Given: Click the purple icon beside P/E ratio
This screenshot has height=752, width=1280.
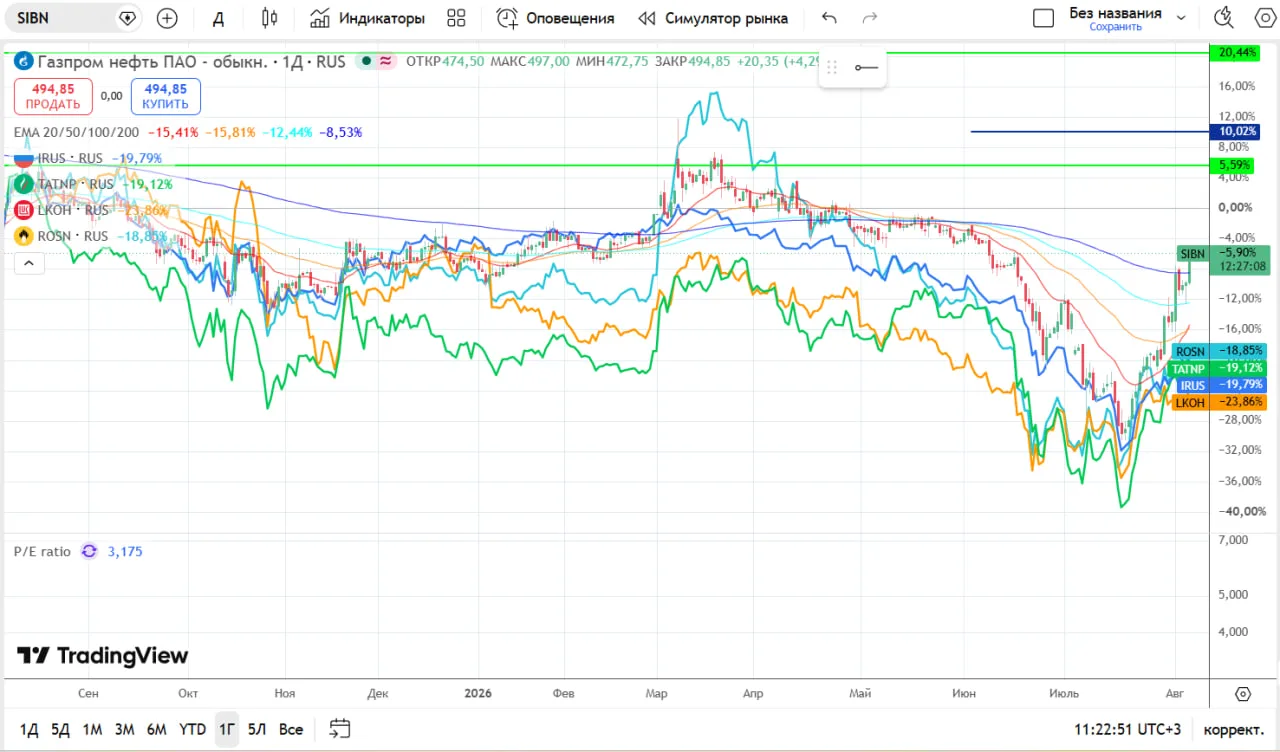Looking at the screenshot, I should coord(90,551).
